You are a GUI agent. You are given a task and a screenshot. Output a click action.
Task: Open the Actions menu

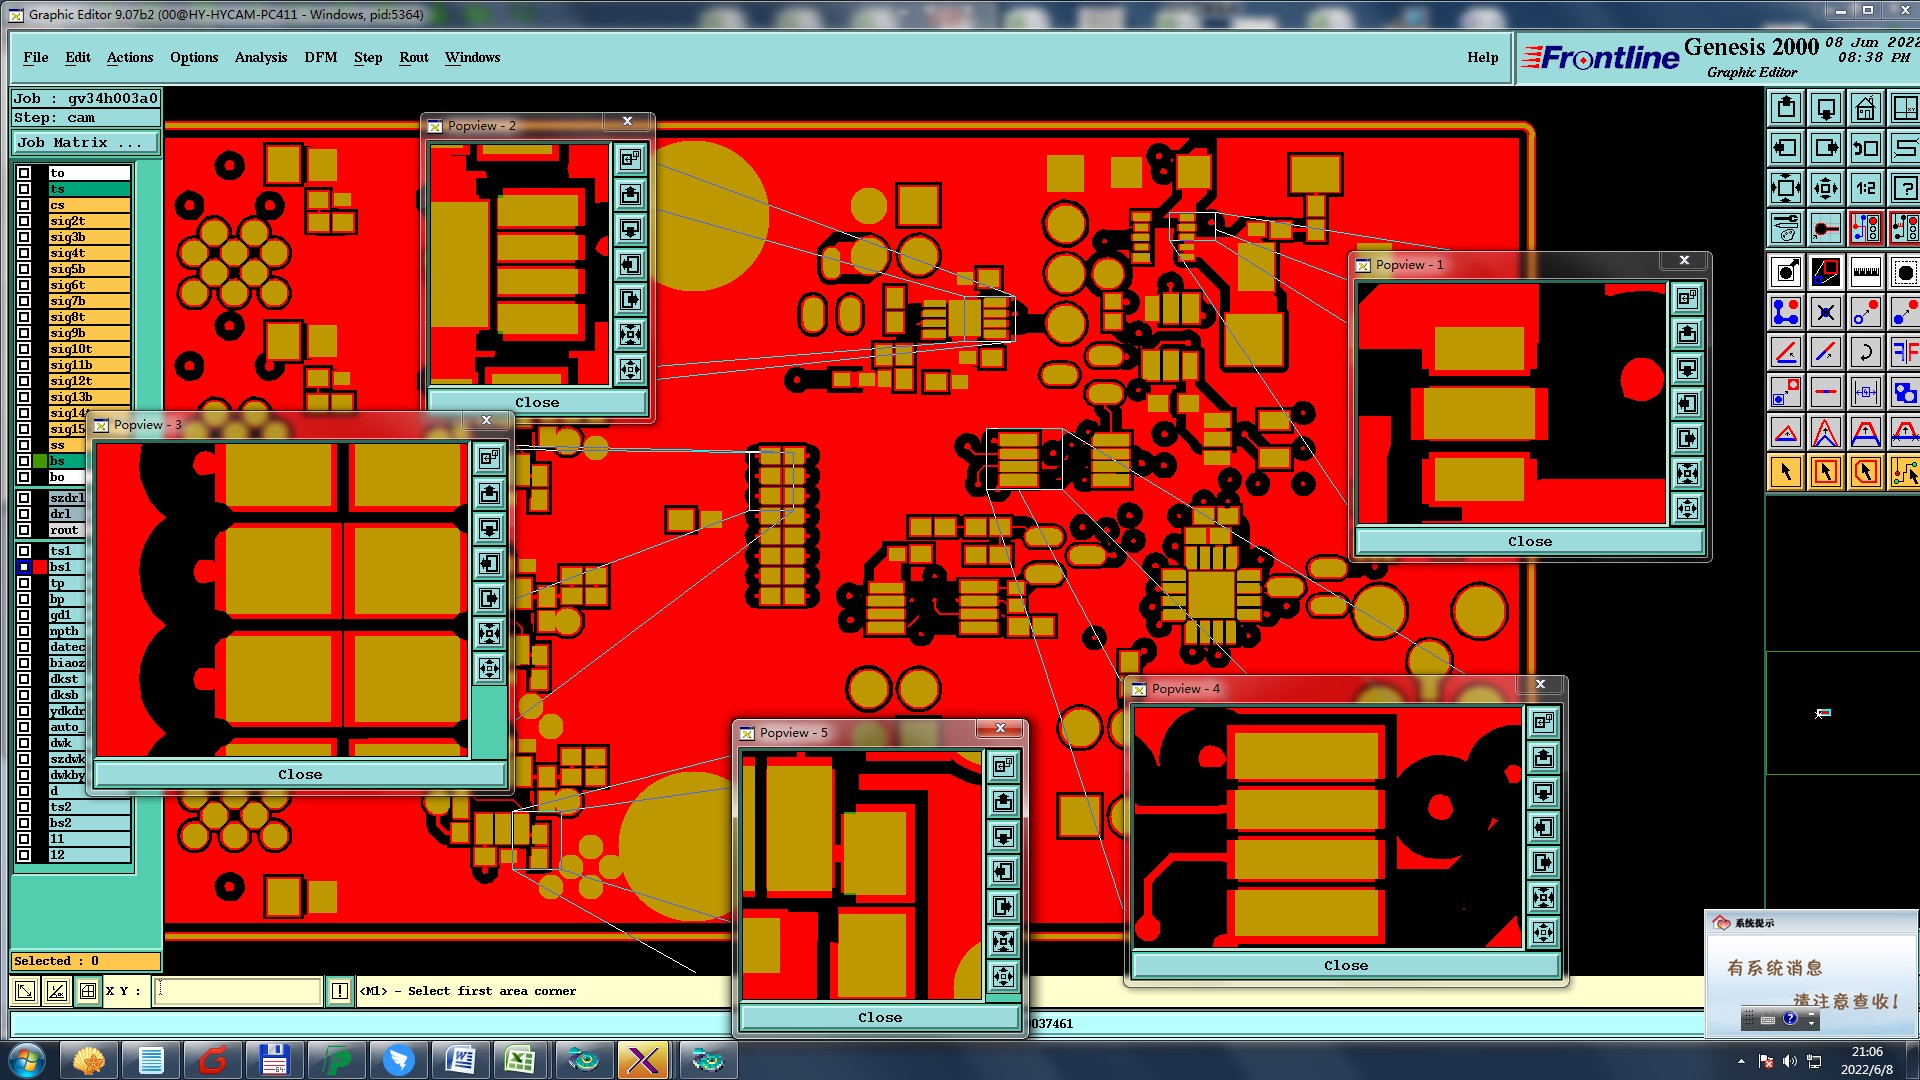pyautogui.click(x=130, y=57)
